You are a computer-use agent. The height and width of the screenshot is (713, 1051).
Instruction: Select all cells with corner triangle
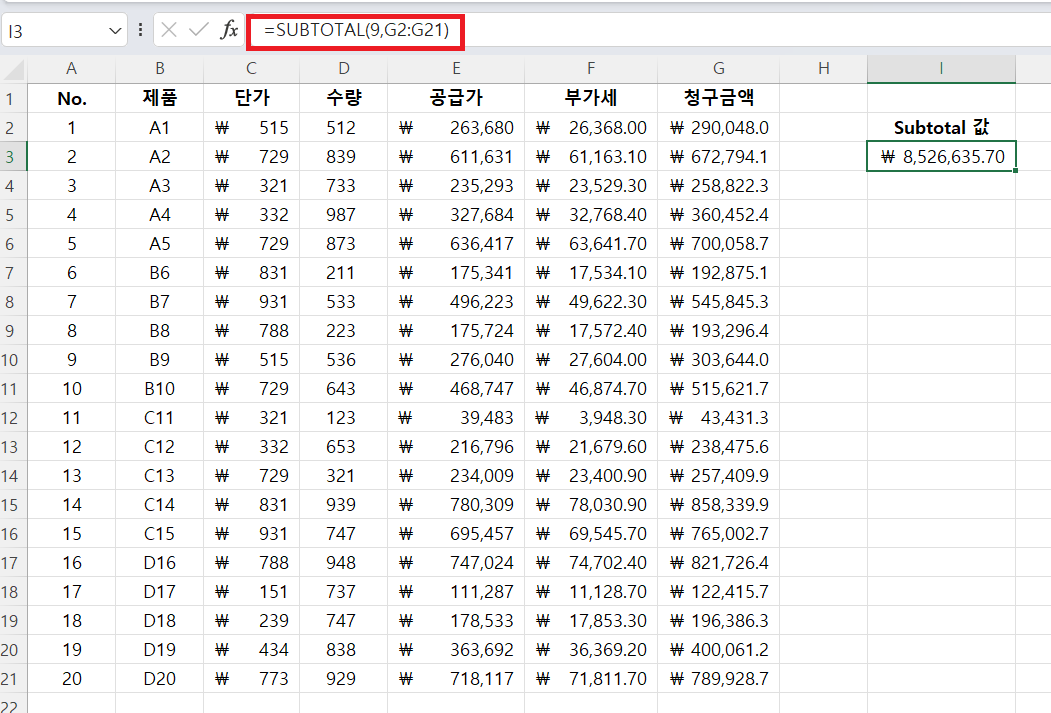[13, 69]
